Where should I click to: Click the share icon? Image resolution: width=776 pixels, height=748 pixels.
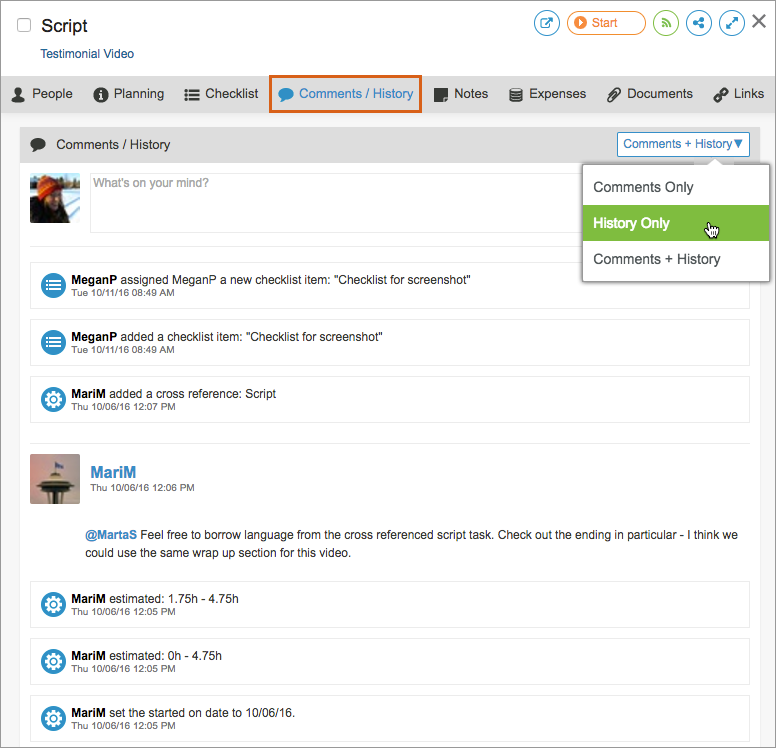(x=699, y=23)
